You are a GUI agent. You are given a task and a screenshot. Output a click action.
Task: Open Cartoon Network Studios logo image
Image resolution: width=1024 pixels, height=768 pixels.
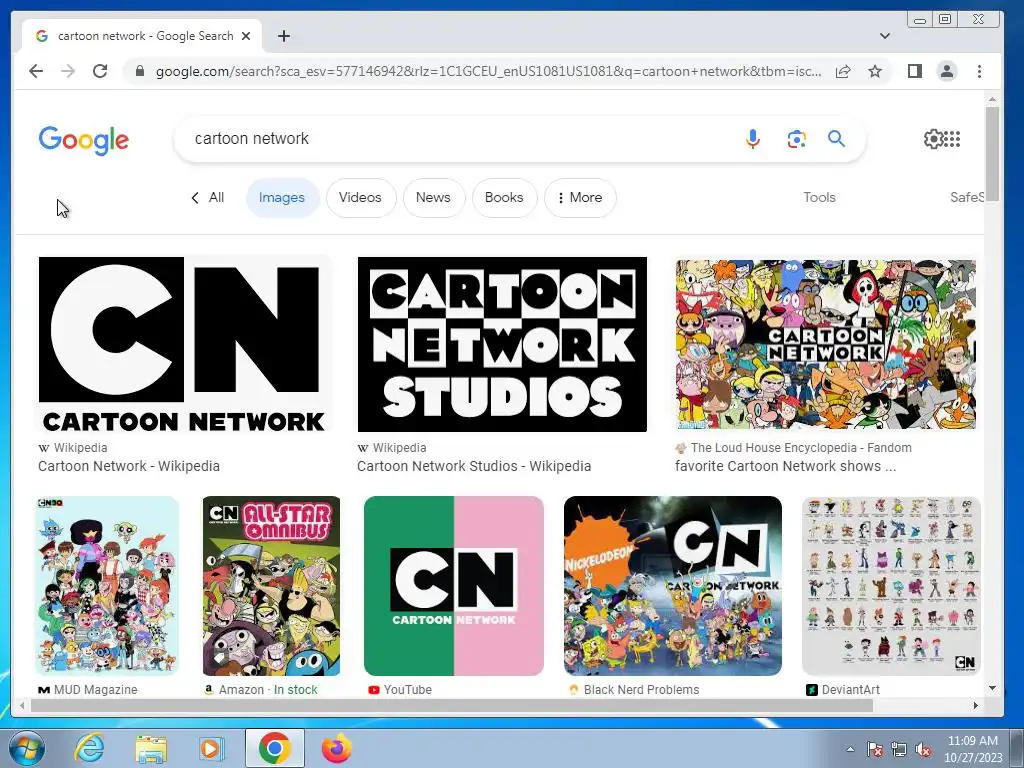(502, 344)
